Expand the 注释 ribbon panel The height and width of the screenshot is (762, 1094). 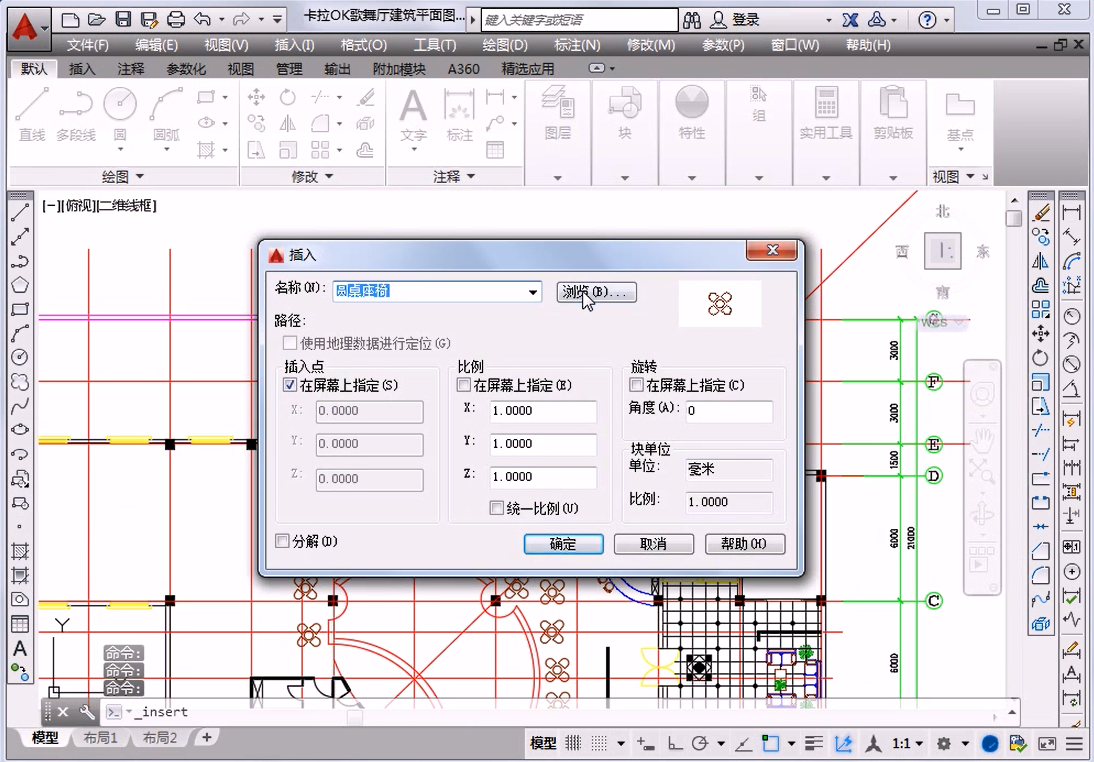tap(454, 177)
